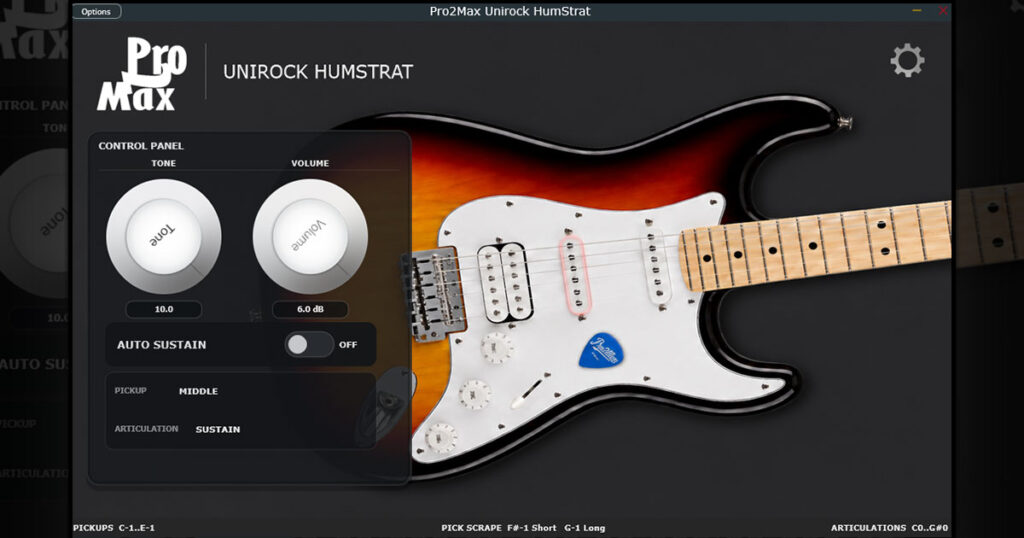Click the pickup selector switch on guitar
Screen dimensions: 1024x538
pos(526,394)
